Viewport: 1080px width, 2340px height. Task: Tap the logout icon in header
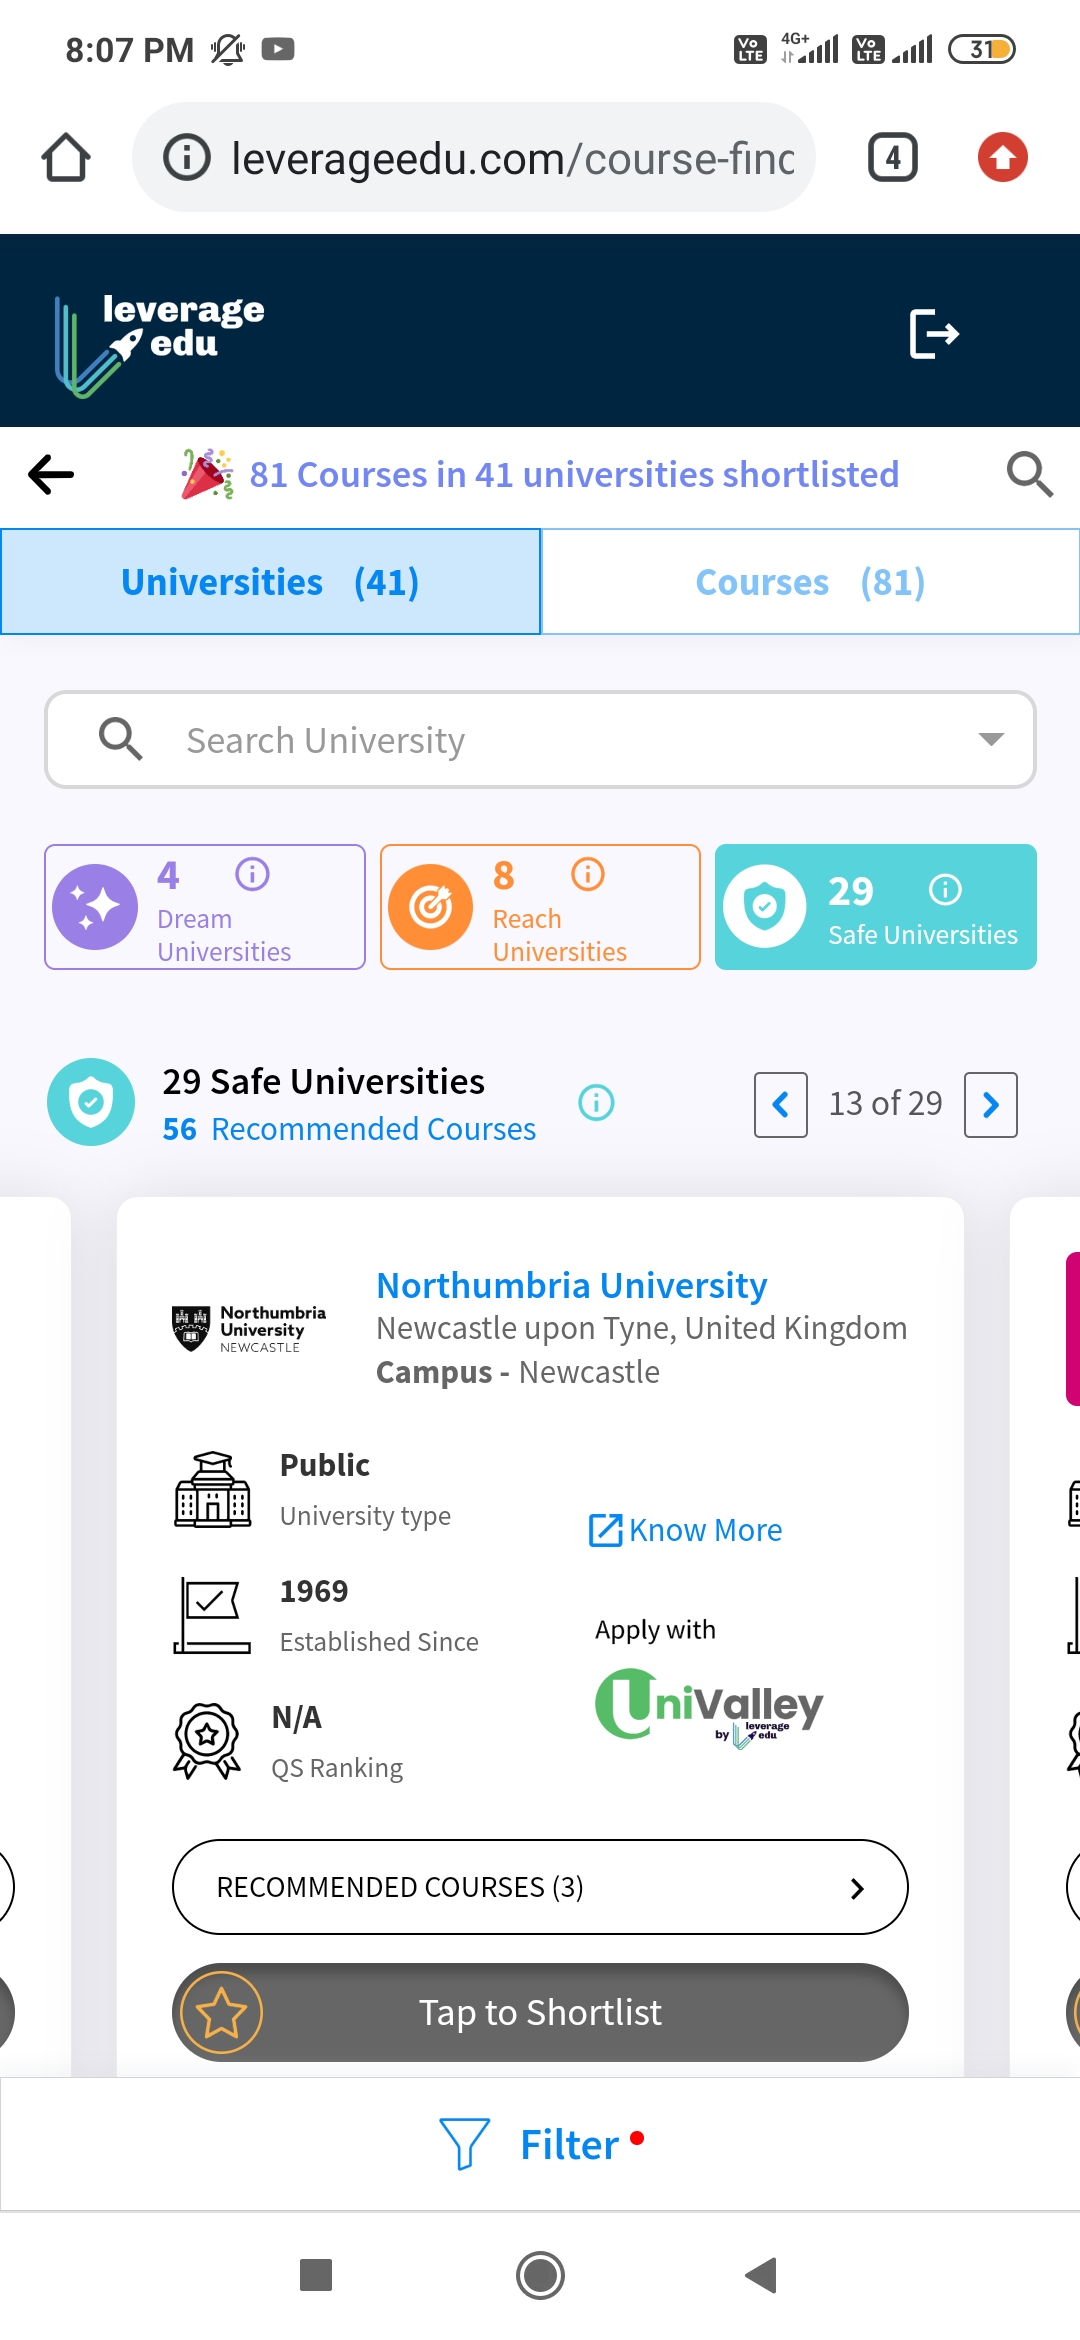[x=934, y=334]
